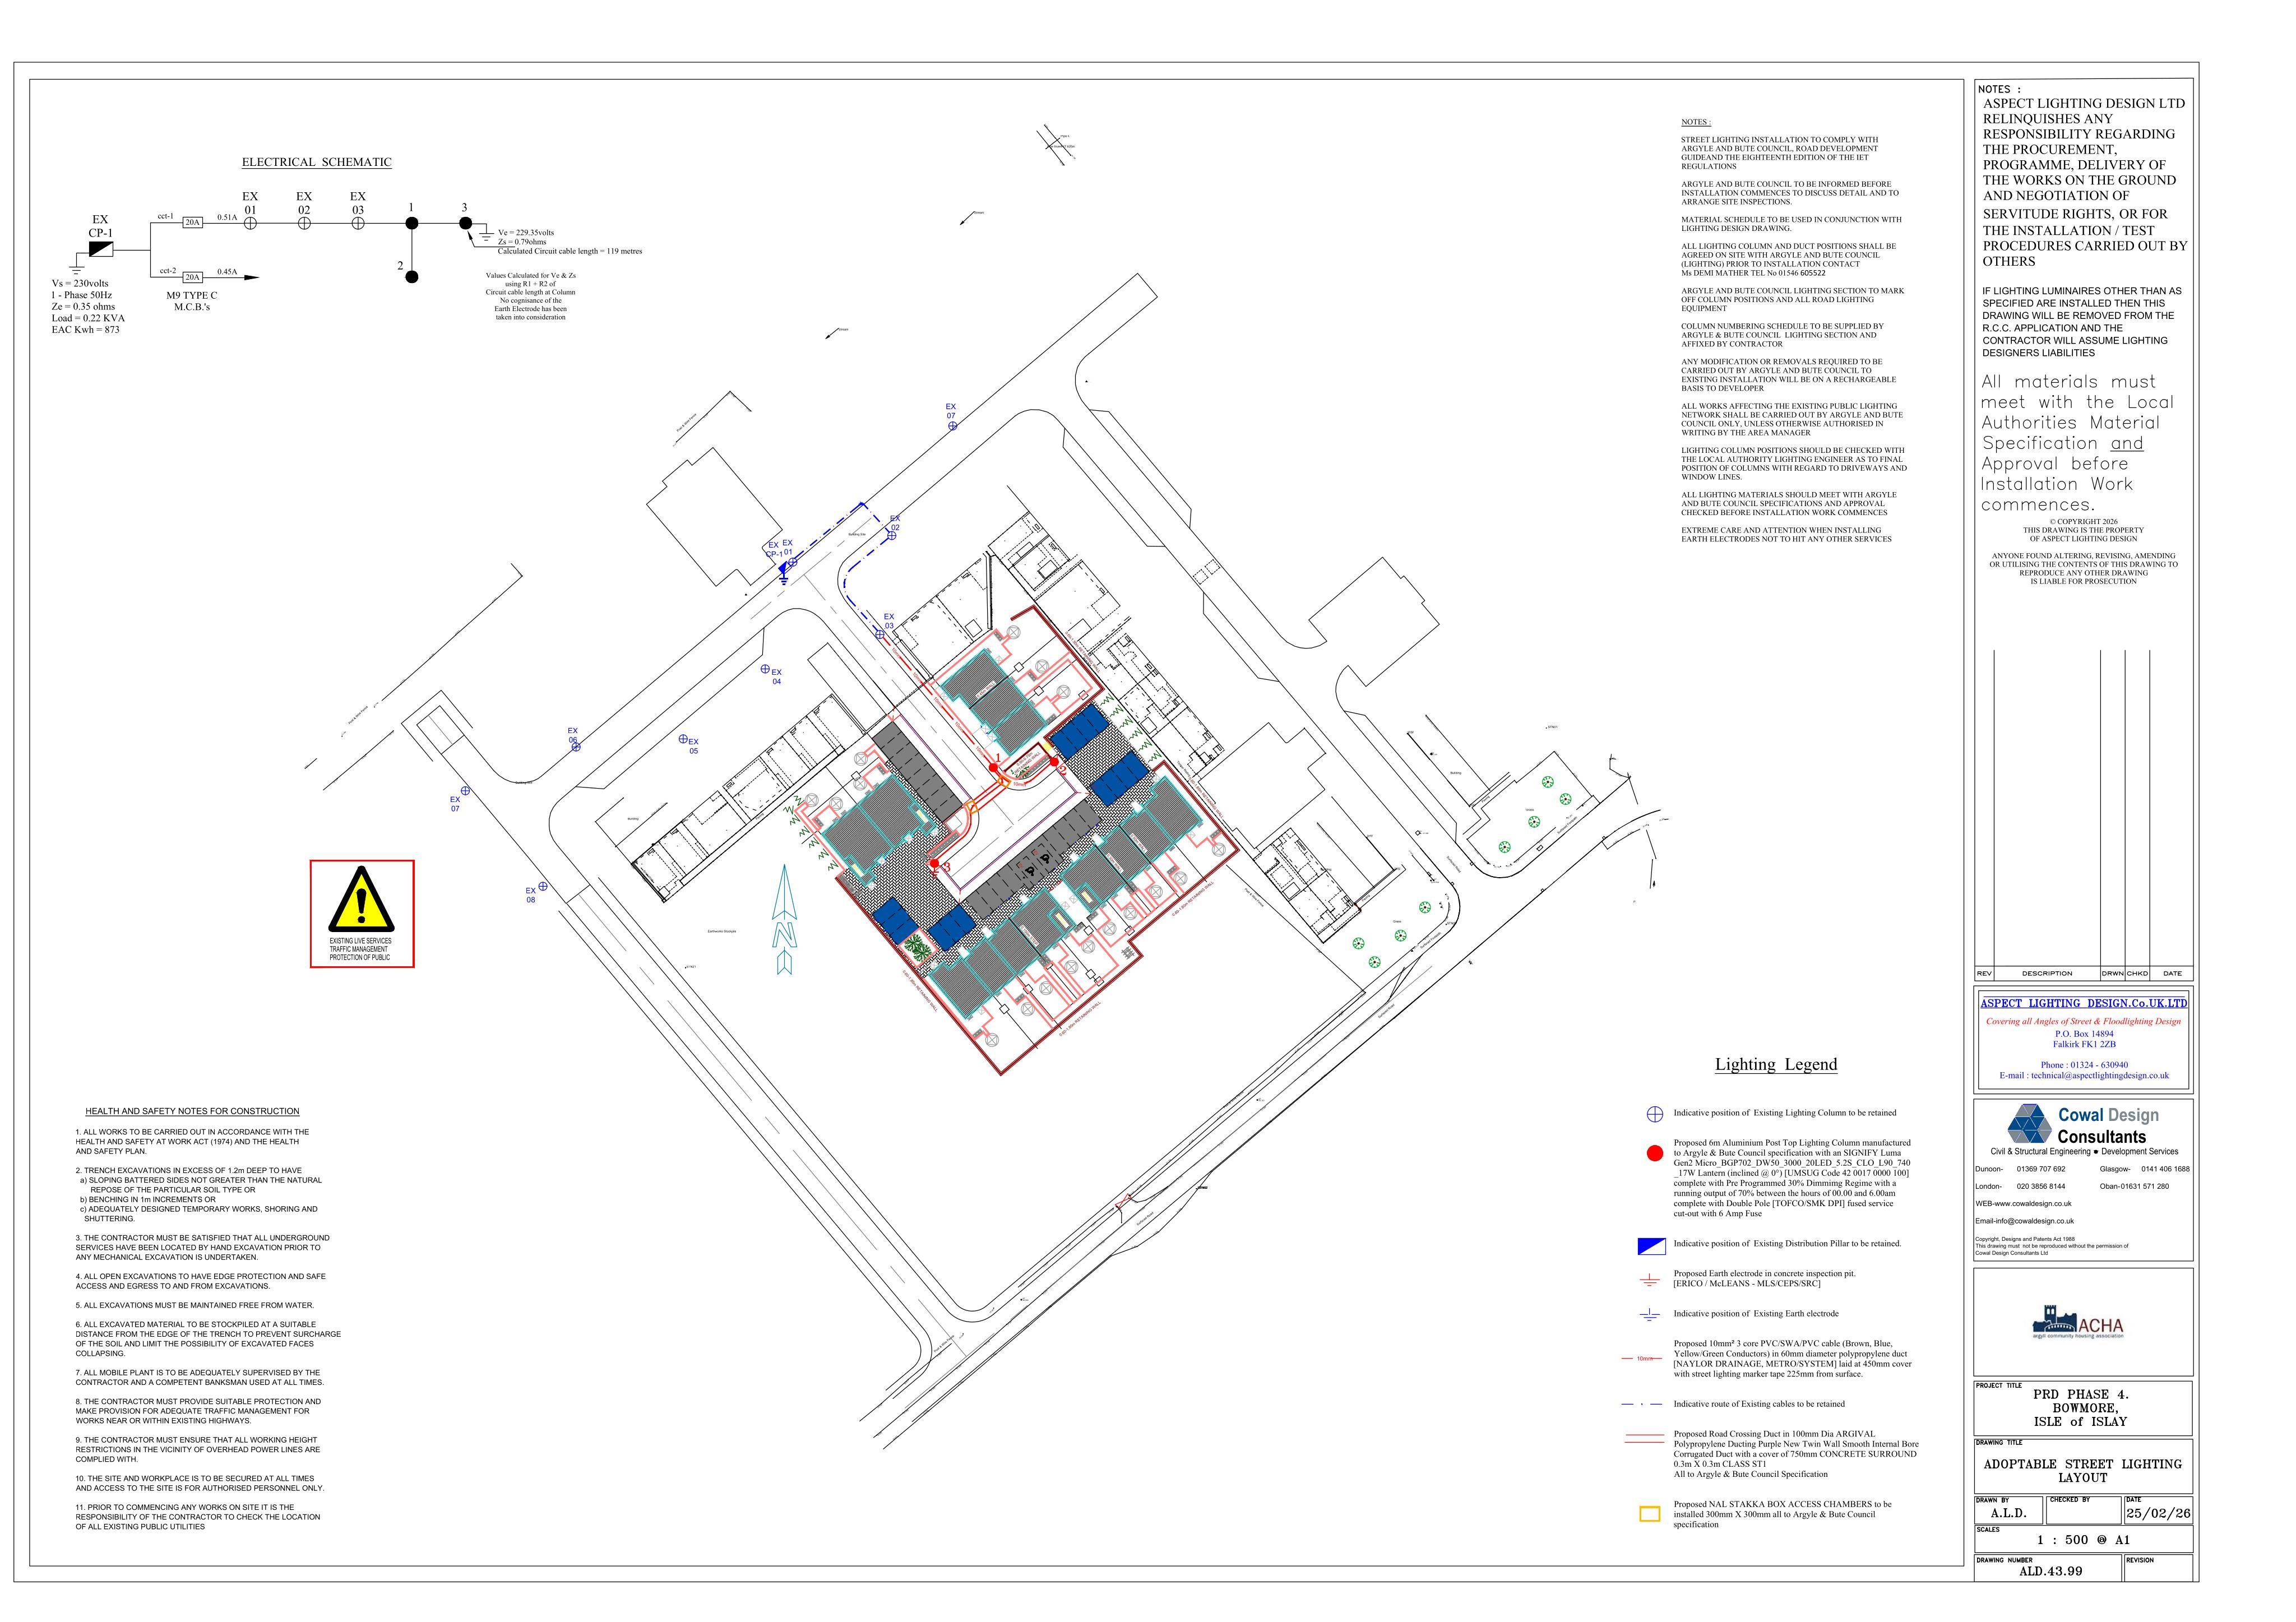Image resolution: width=2296 pixels, height=1622 pixels.
Task: Click road crossing duct double-line legend symbol
Action: click(1643, 1439)
